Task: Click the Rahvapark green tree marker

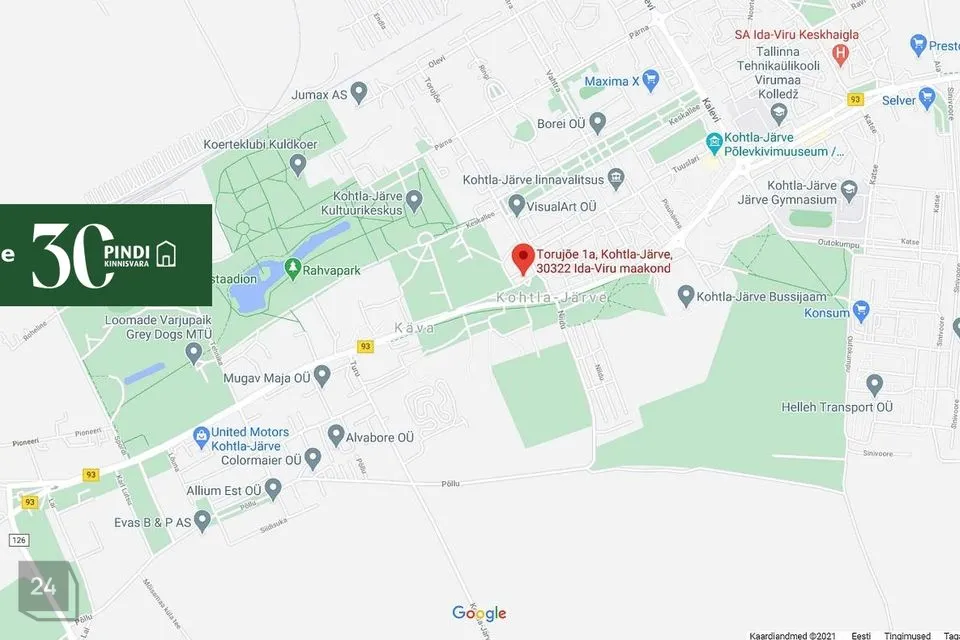Action: tap(293, 269)
